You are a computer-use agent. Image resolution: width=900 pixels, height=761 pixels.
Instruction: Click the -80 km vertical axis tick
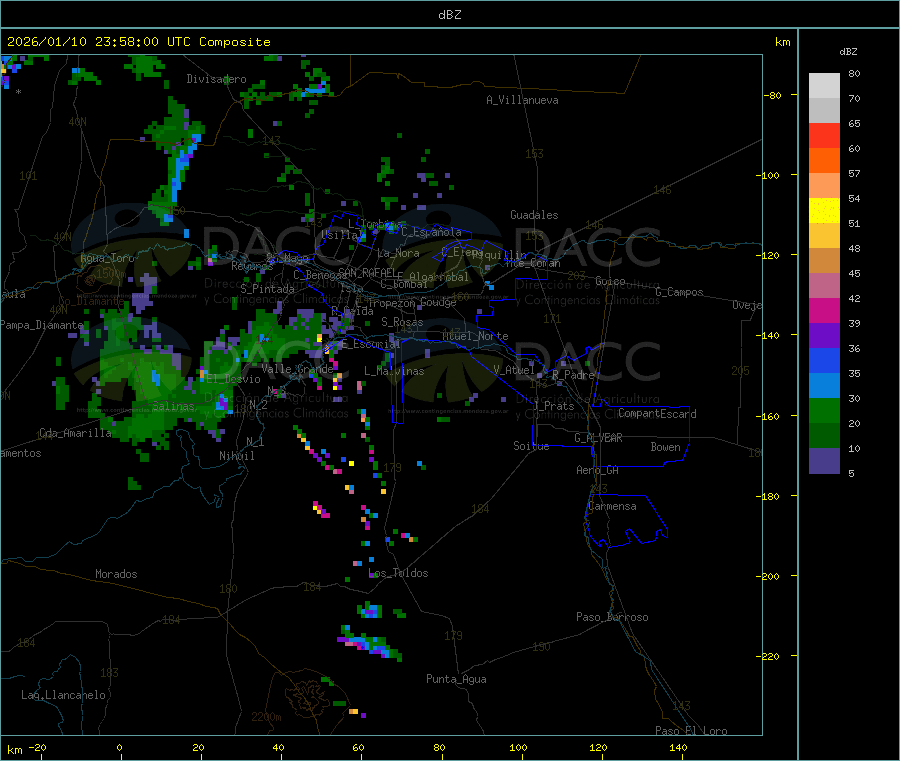773,95
